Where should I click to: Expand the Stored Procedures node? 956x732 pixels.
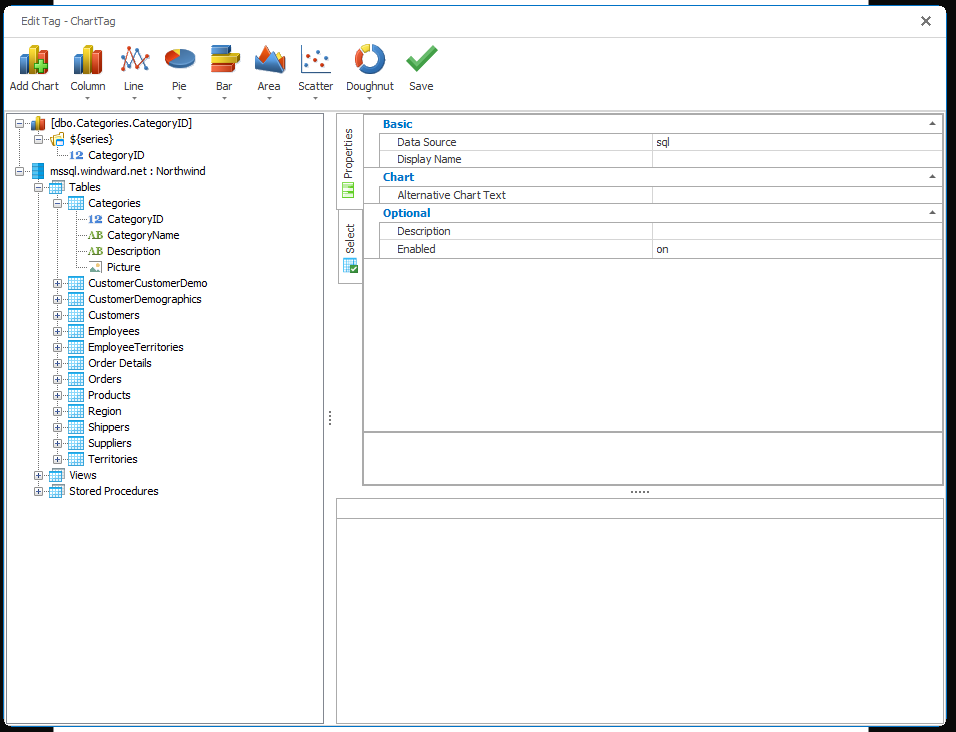38,491
